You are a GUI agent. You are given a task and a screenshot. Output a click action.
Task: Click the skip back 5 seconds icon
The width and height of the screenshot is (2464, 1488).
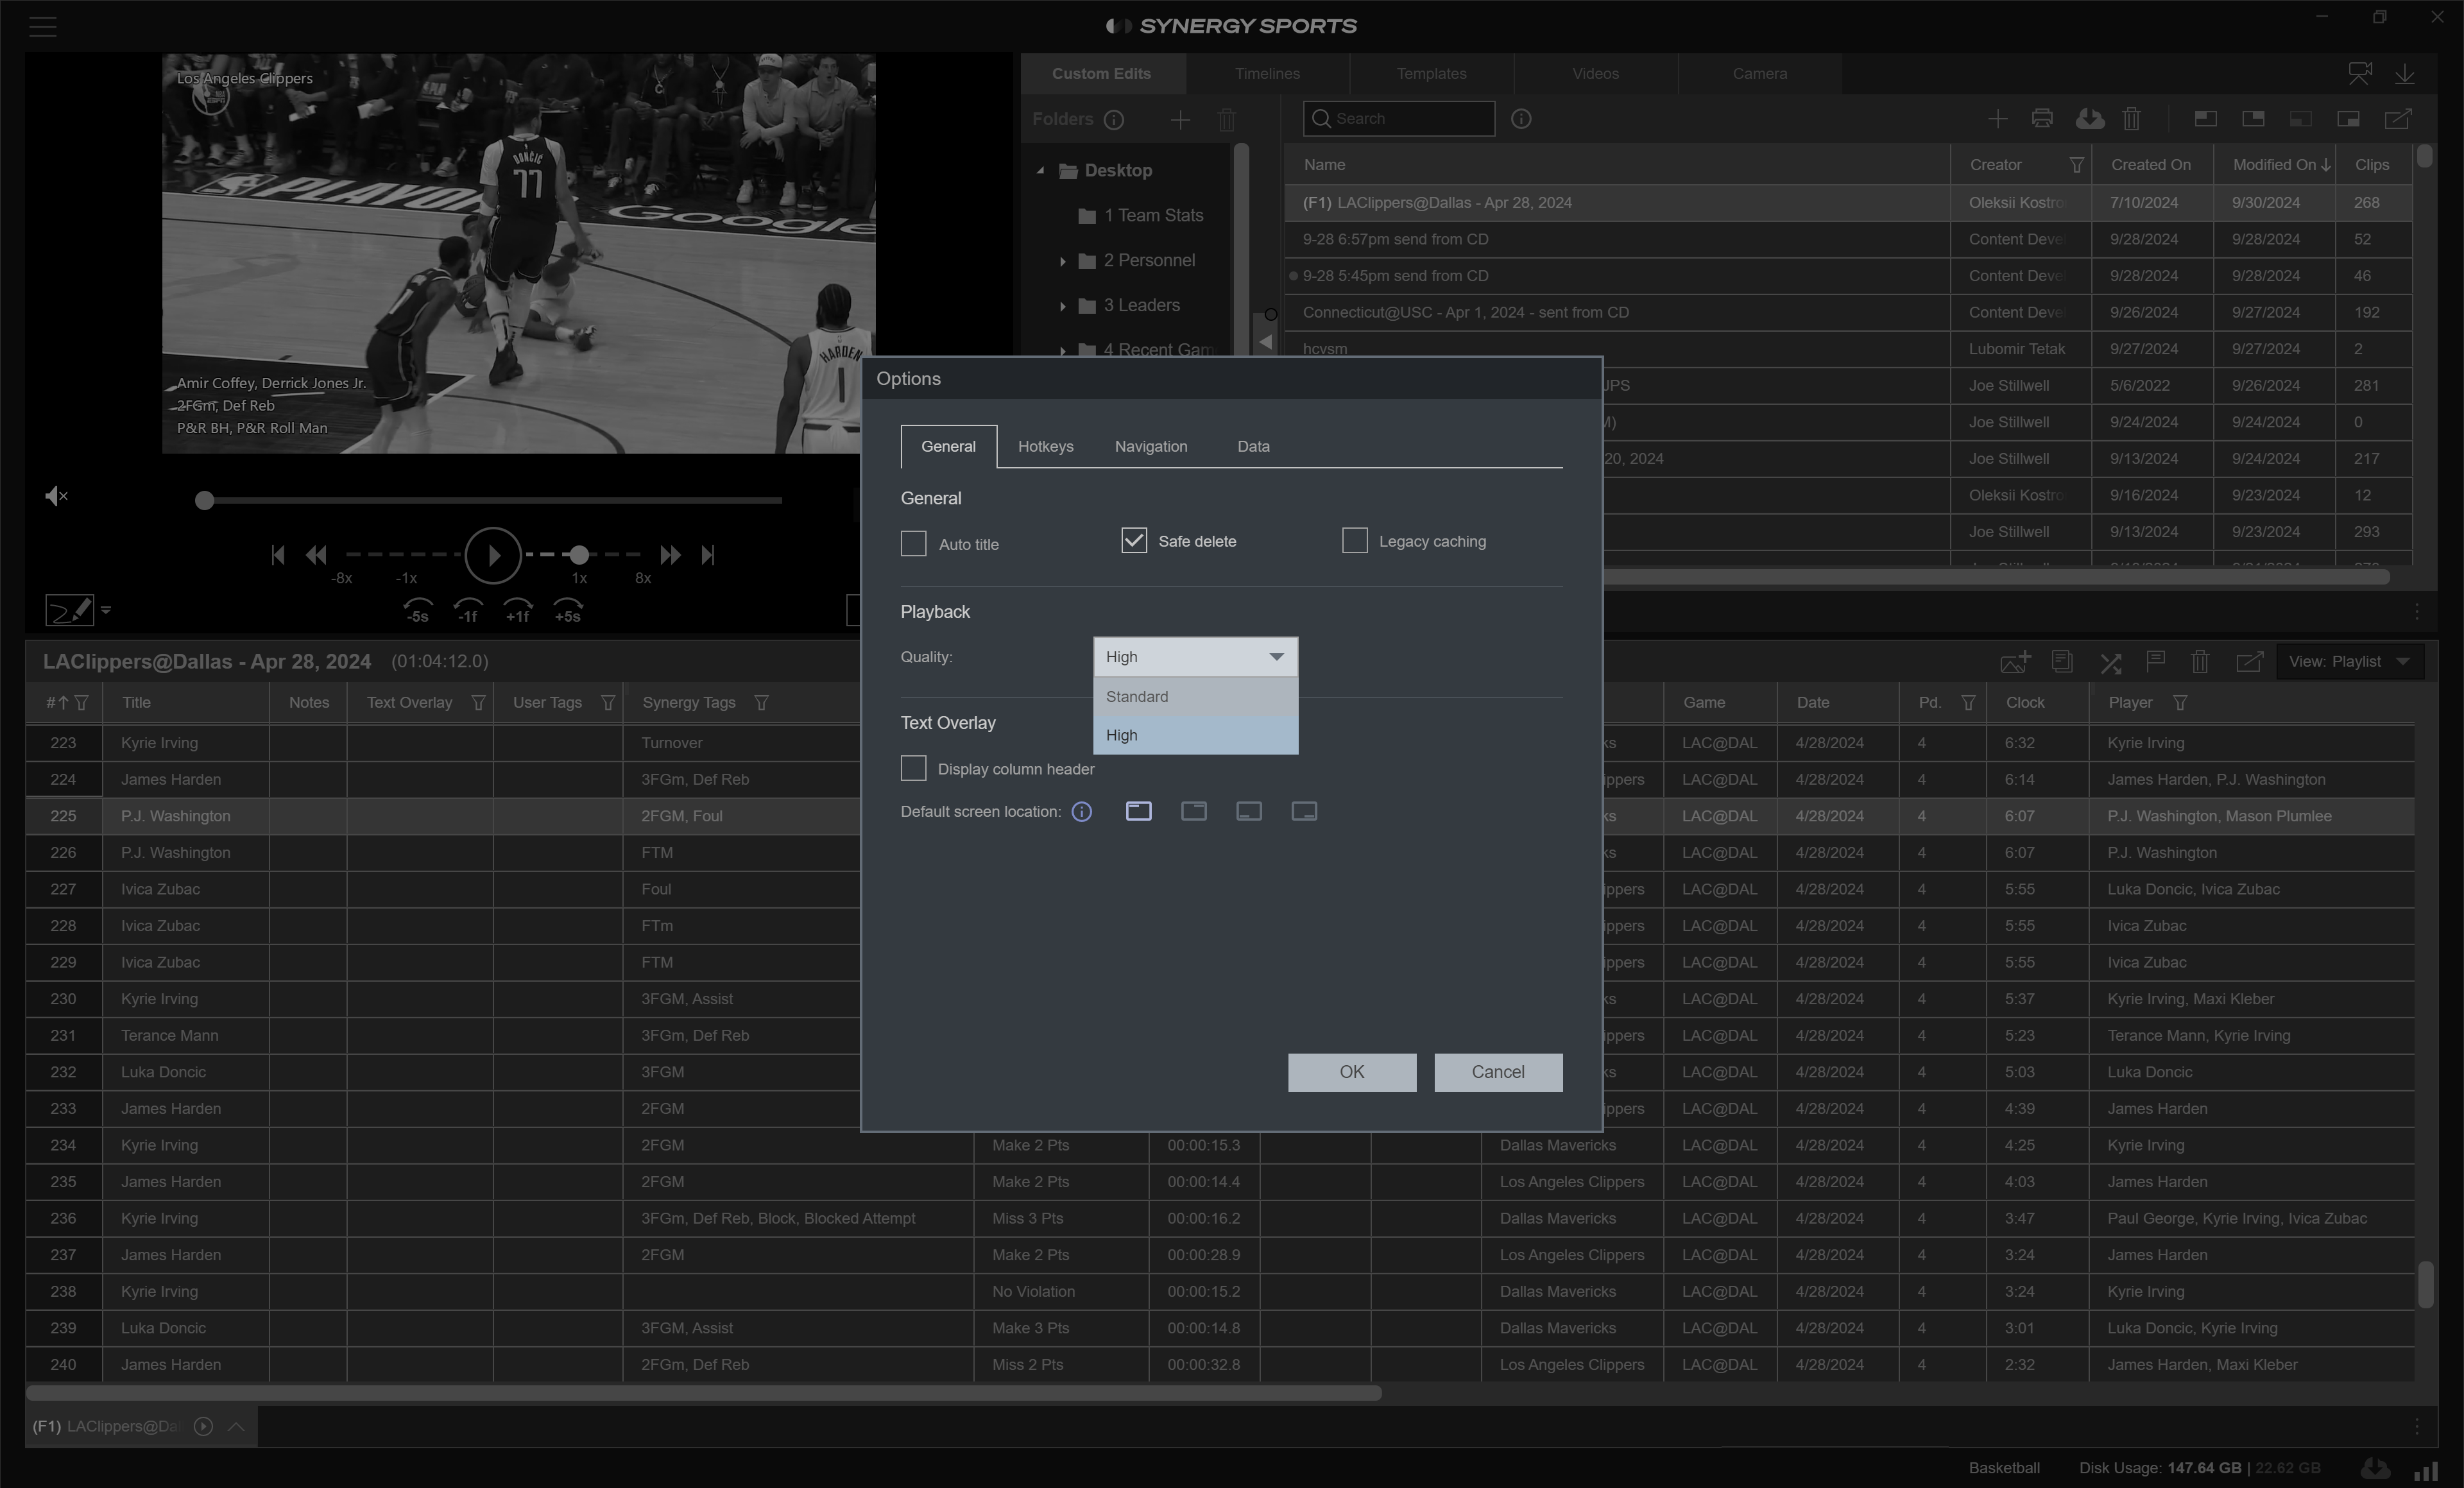(x=417, y=609)
